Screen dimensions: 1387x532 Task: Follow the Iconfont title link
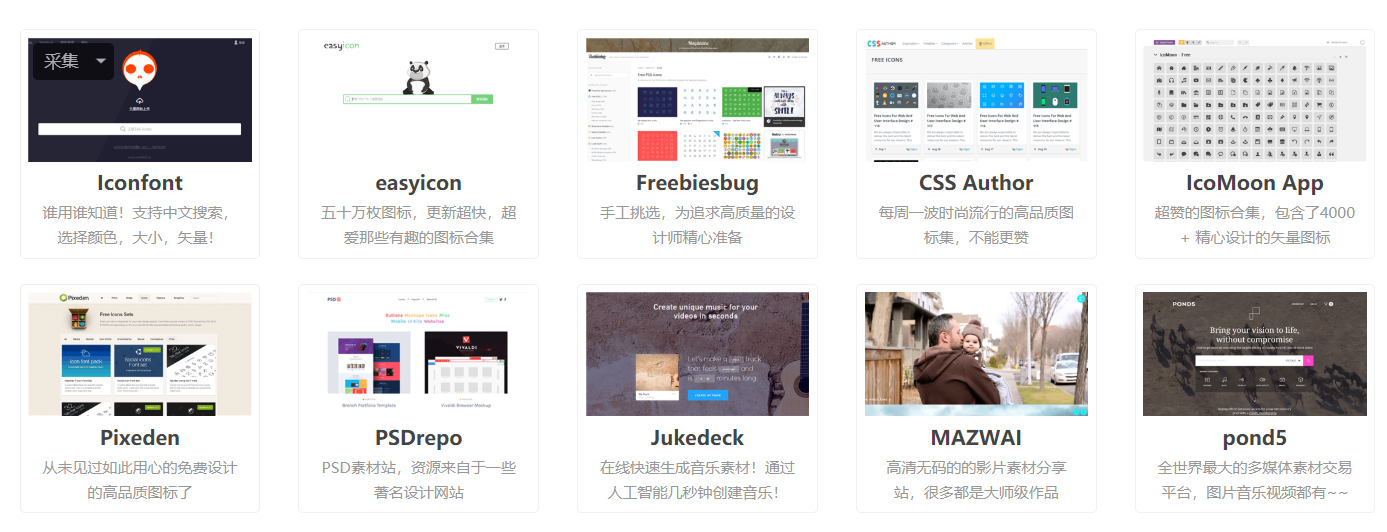click(x=140, y=183)
